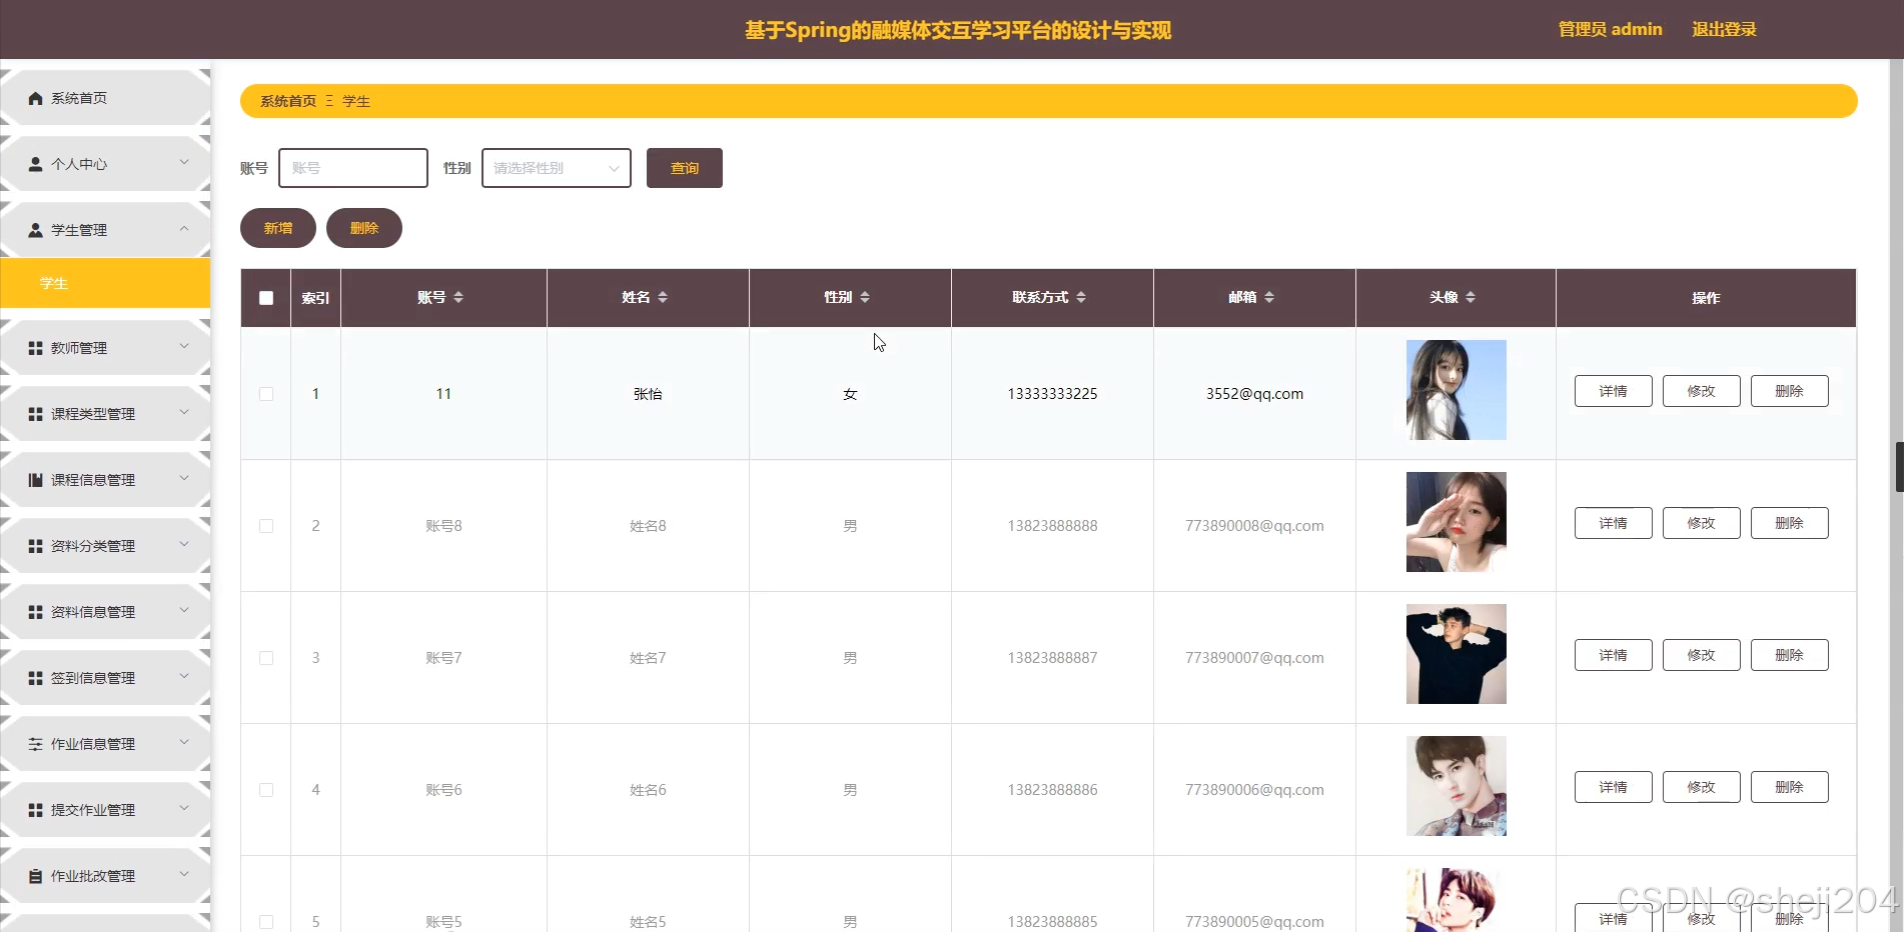Open the 请选择性别 gender dropdown
The image size is (1904, 932).
click(x=555, y=167)
